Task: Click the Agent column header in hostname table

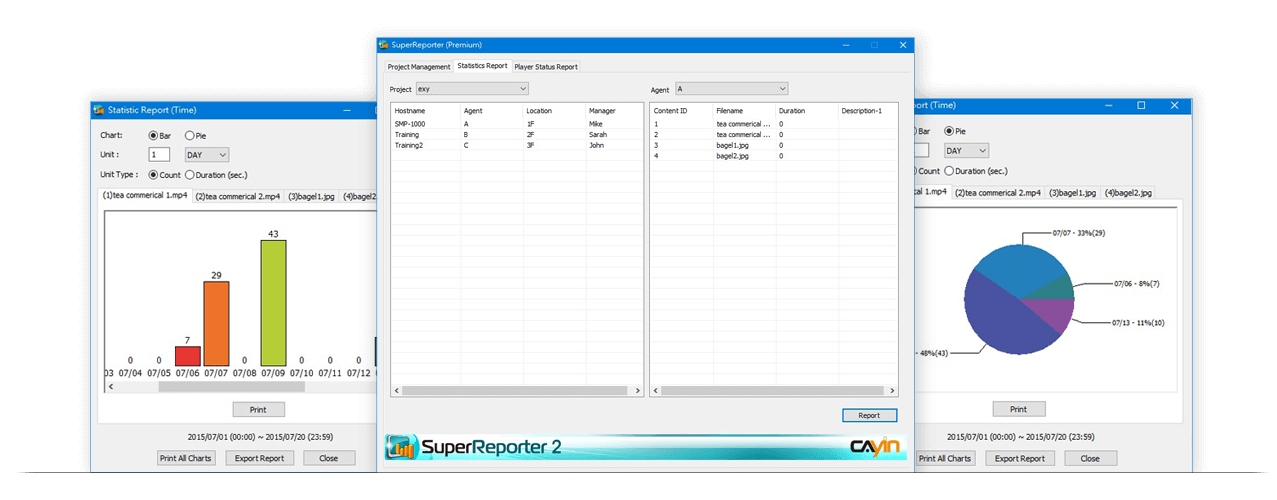Action: [492, 111]
